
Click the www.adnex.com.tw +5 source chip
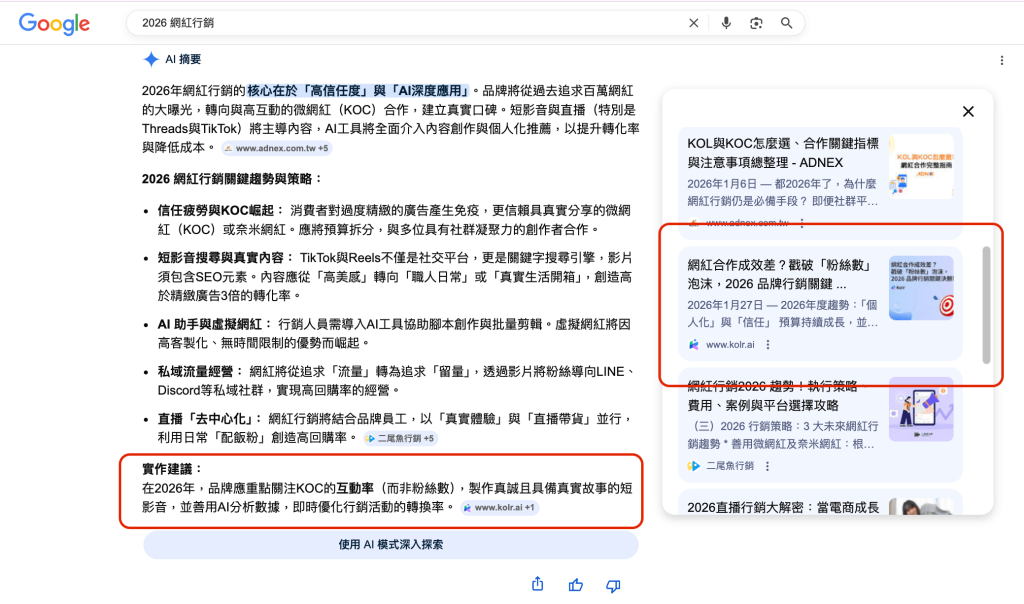[276, 148]
